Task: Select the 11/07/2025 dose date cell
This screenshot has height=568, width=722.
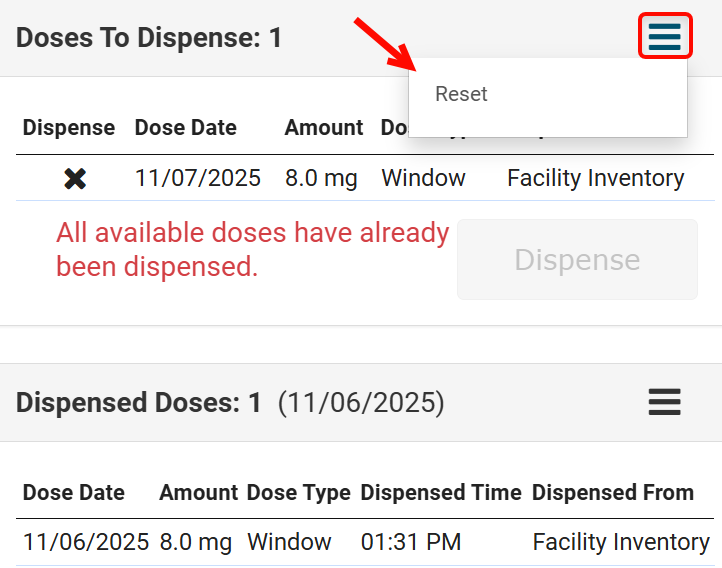Action: [197, 179]
